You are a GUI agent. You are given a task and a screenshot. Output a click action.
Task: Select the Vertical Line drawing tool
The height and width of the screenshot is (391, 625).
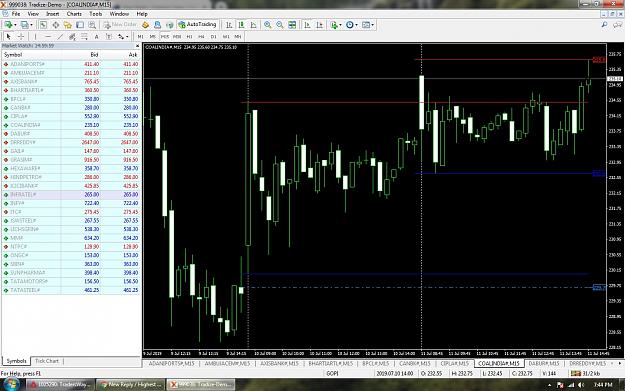[x=35, y=37]
